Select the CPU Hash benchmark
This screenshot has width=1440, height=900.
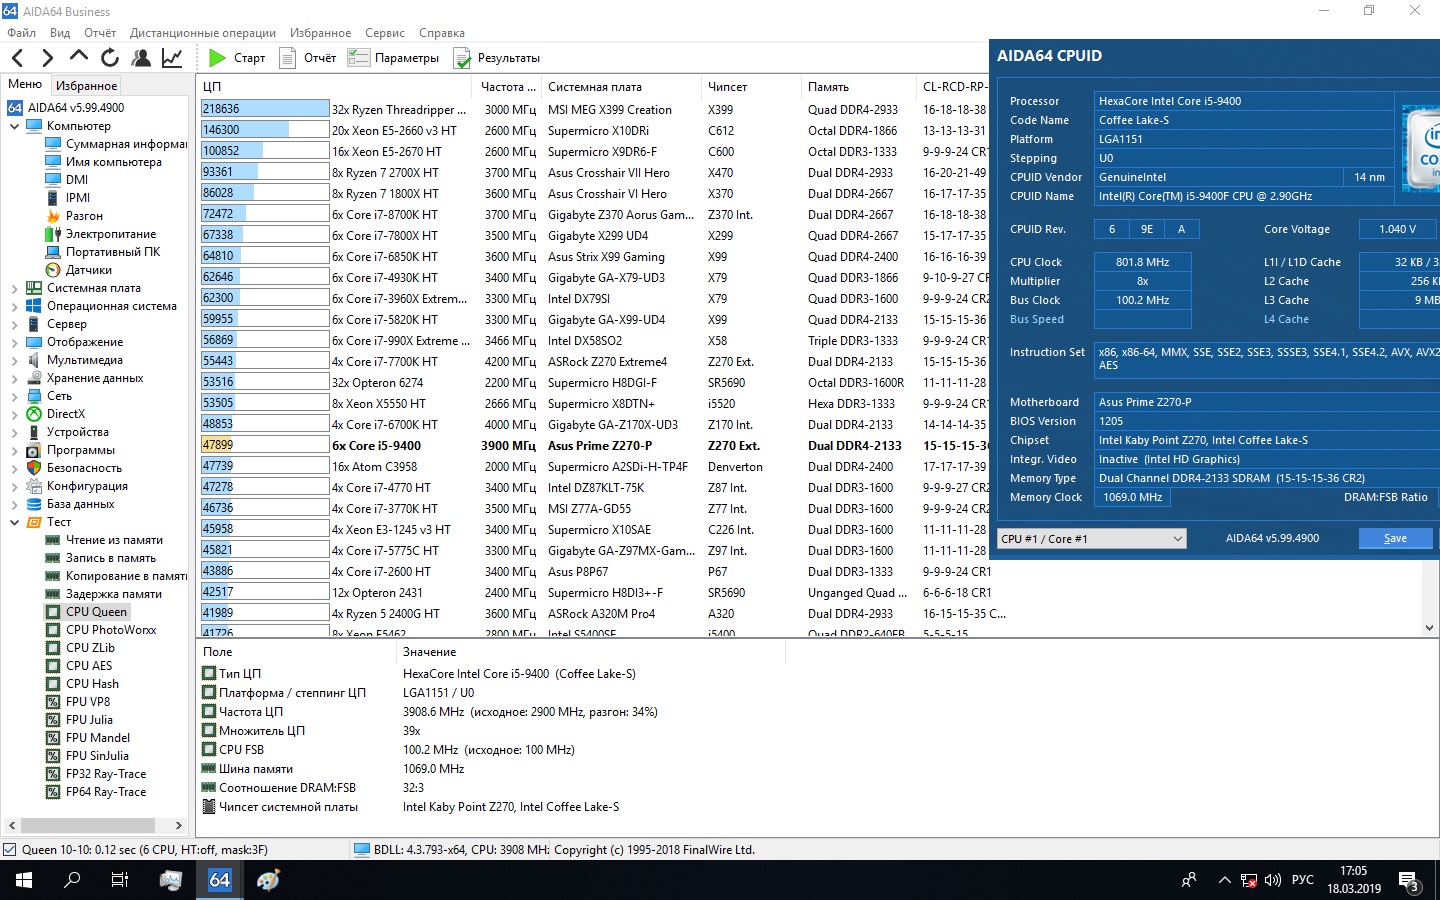(82, 684)
